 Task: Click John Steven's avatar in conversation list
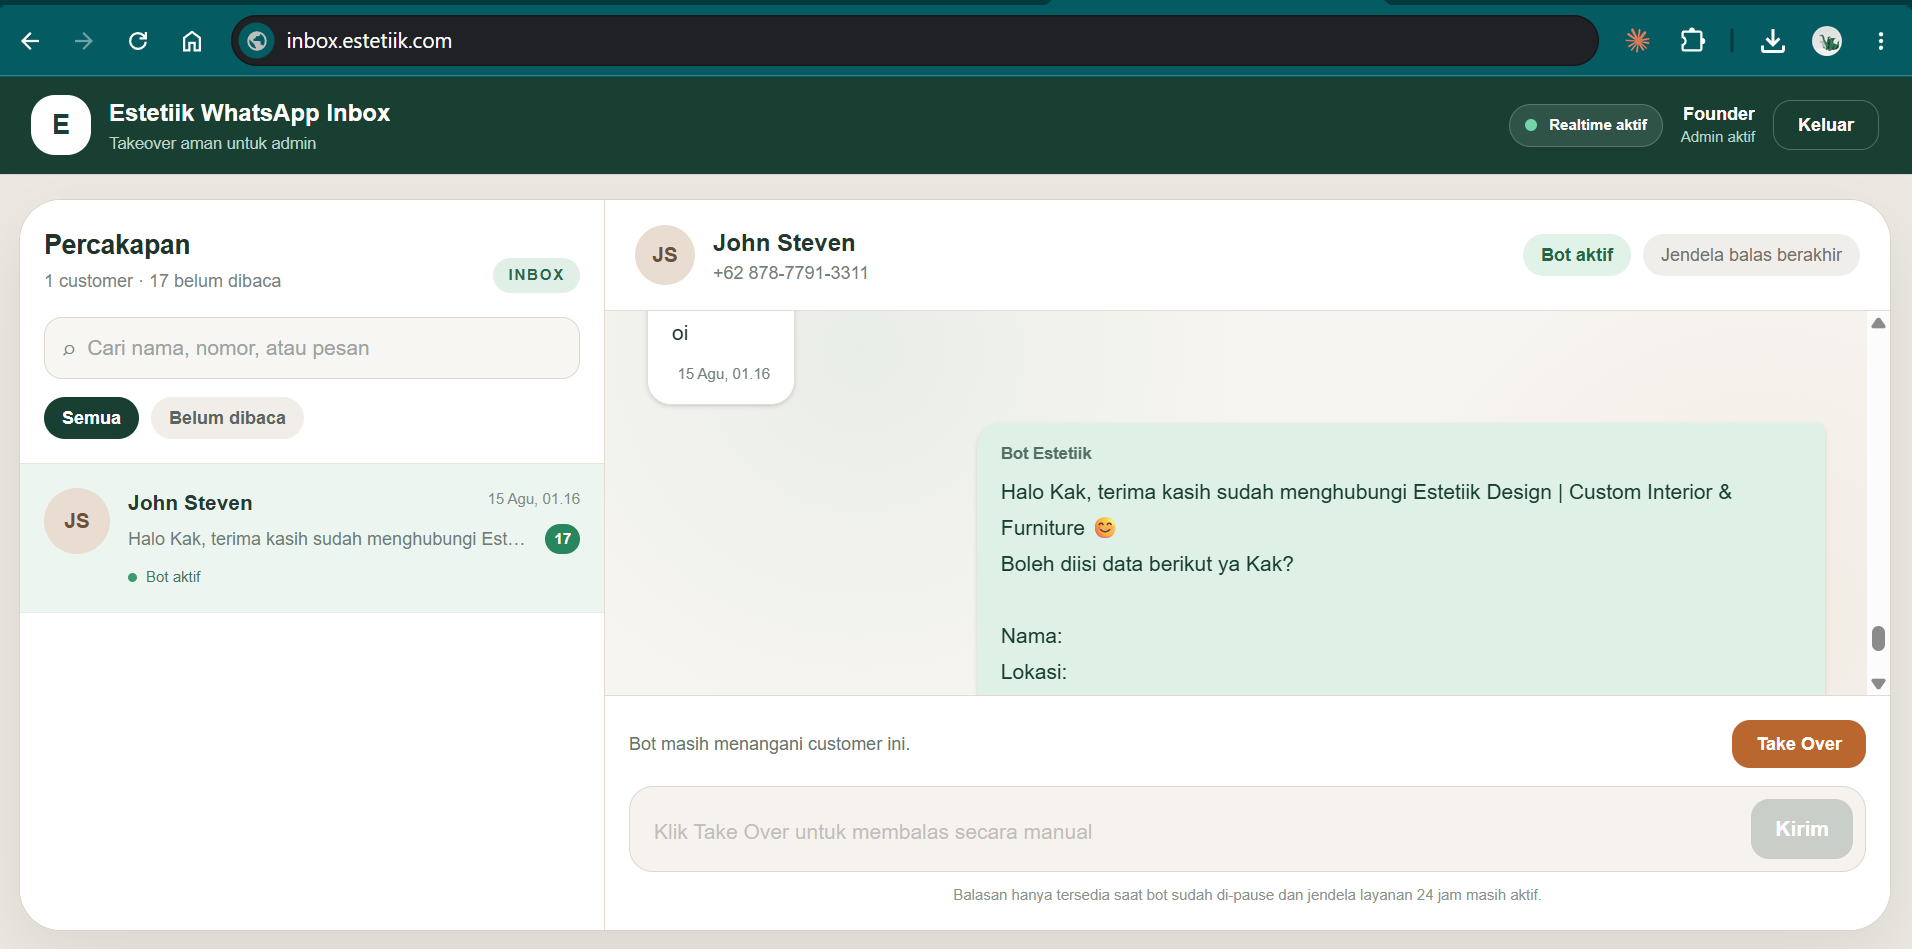77,521
